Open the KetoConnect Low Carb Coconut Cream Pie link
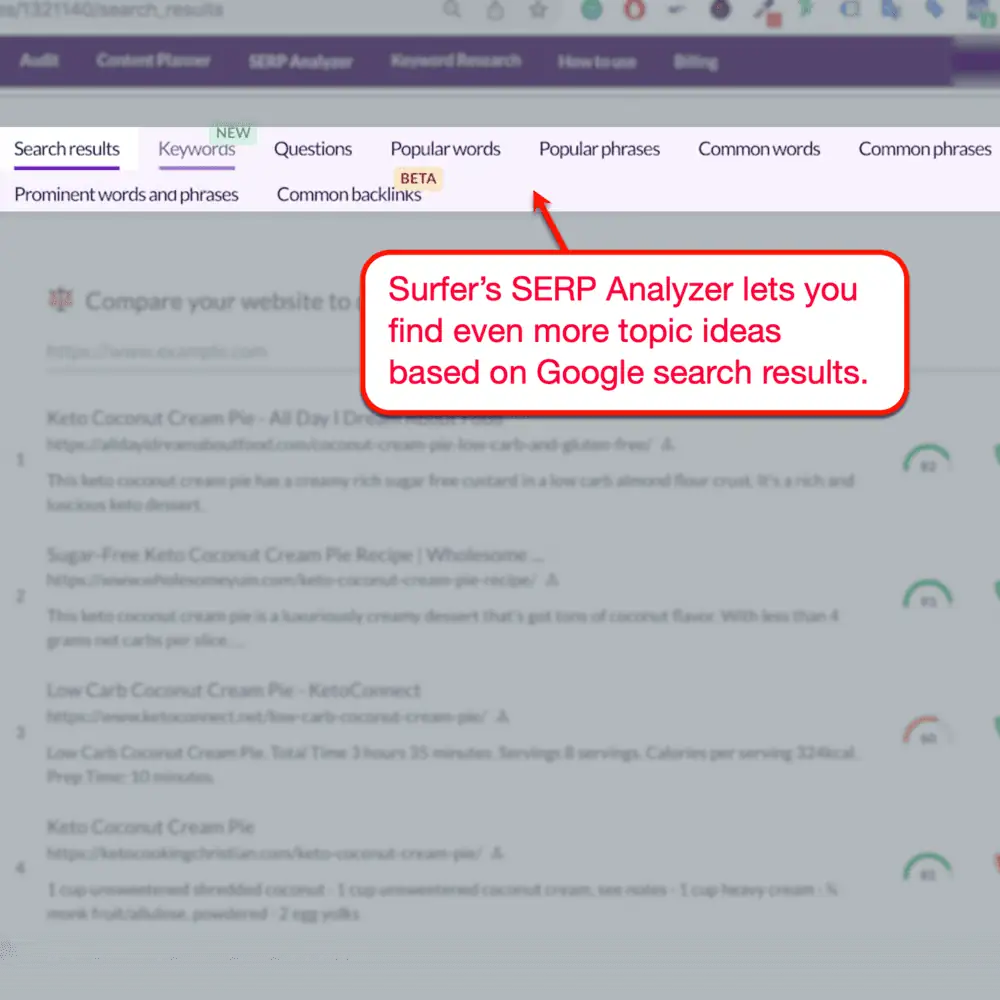Viewport: 1000px width, 1000px height. point(234,690)
